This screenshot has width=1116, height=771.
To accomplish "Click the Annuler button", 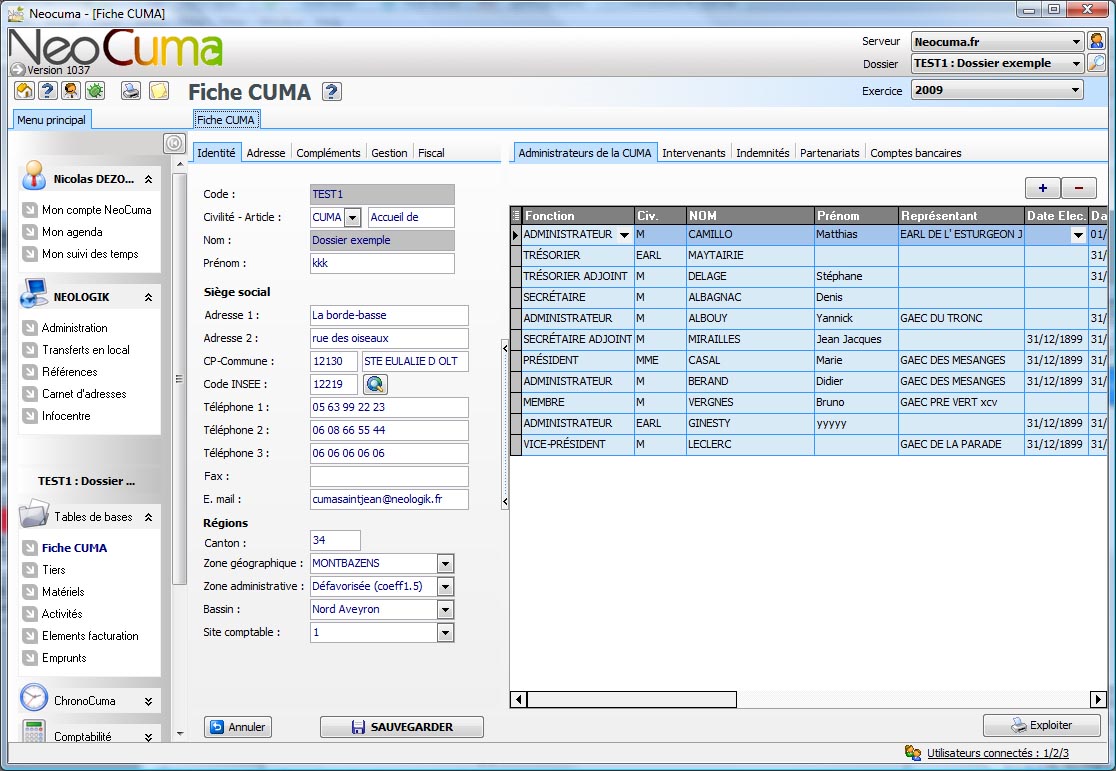I will [238, 727].
